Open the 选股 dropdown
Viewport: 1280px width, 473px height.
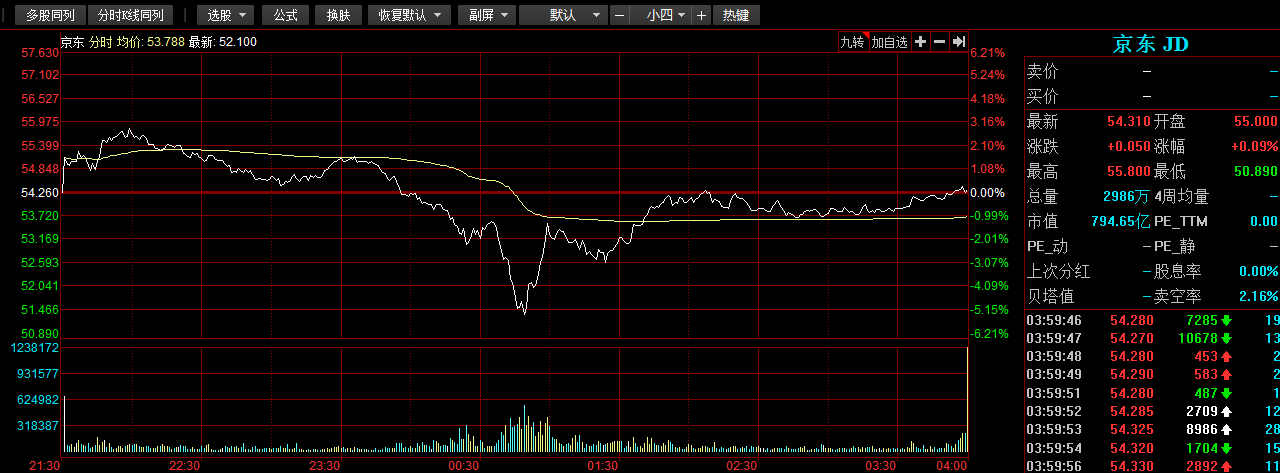pyautogui.click(x=226, y=15)
